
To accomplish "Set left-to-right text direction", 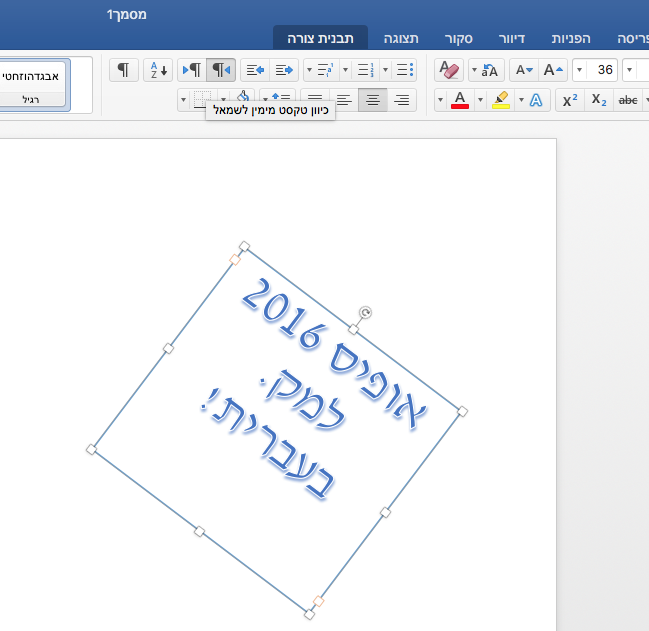I will [192, 70].
